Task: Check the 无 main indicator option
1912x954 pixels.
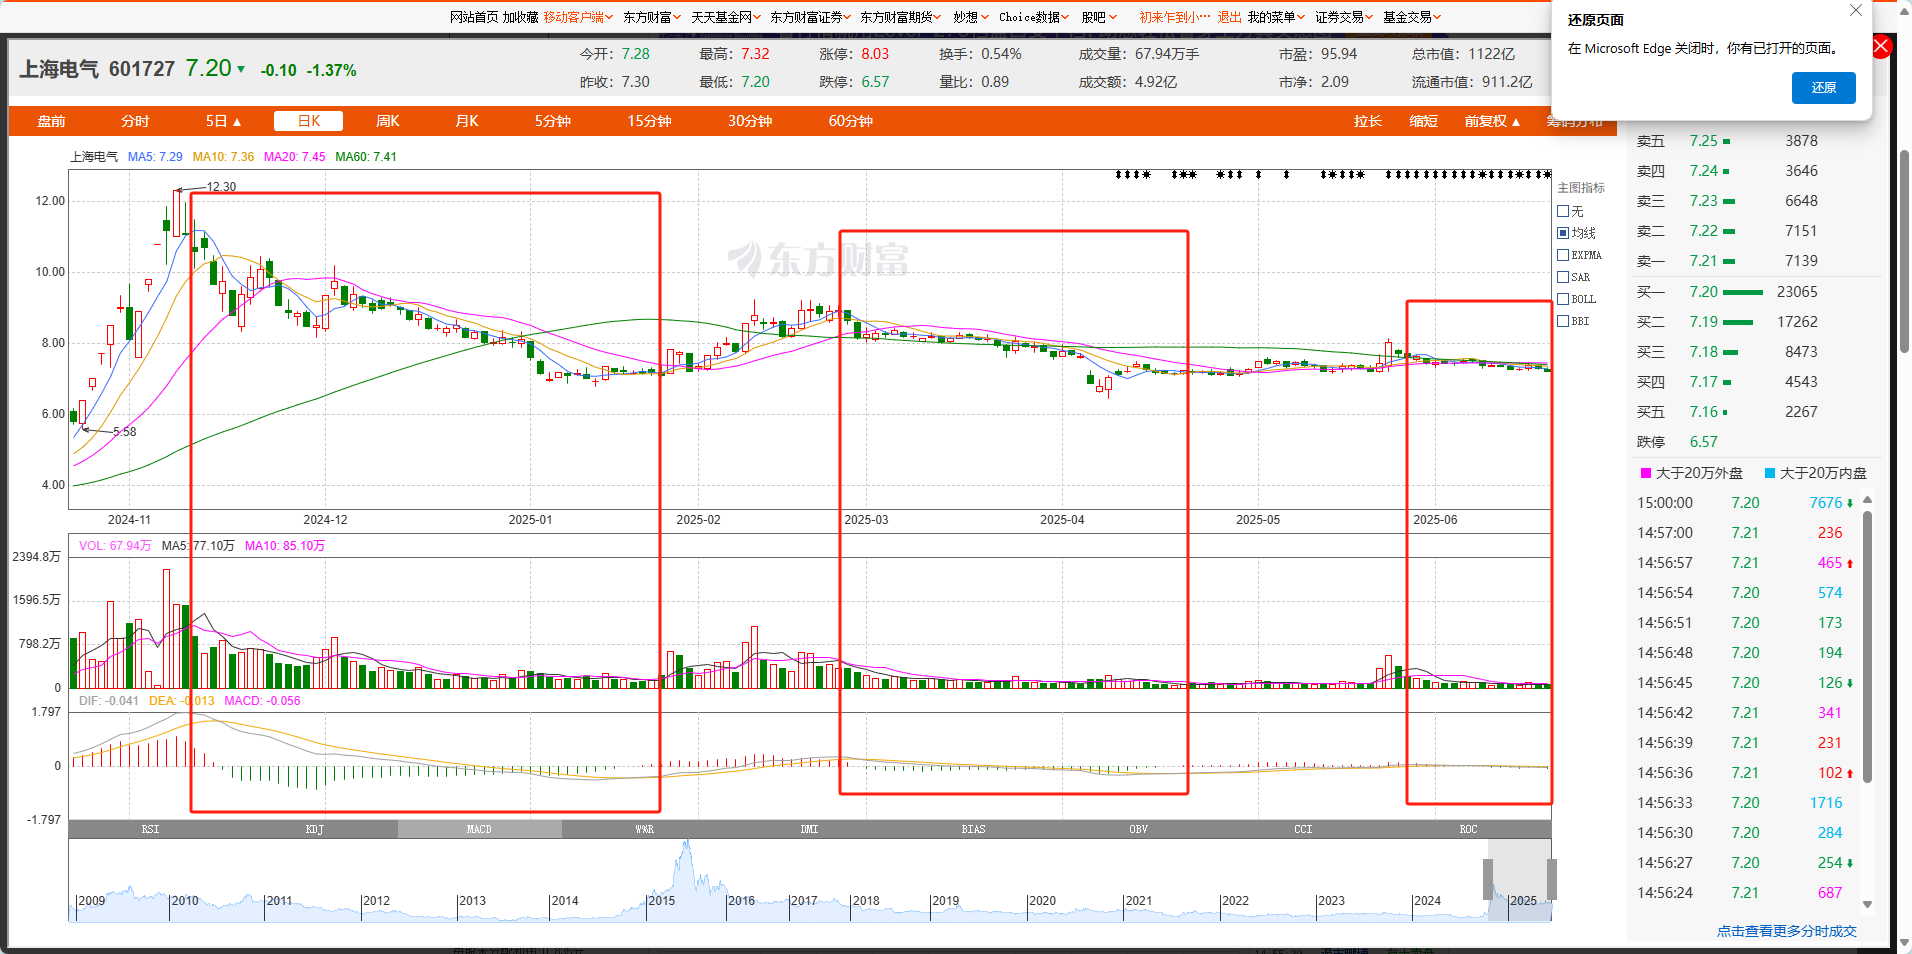Action: 1563,211
